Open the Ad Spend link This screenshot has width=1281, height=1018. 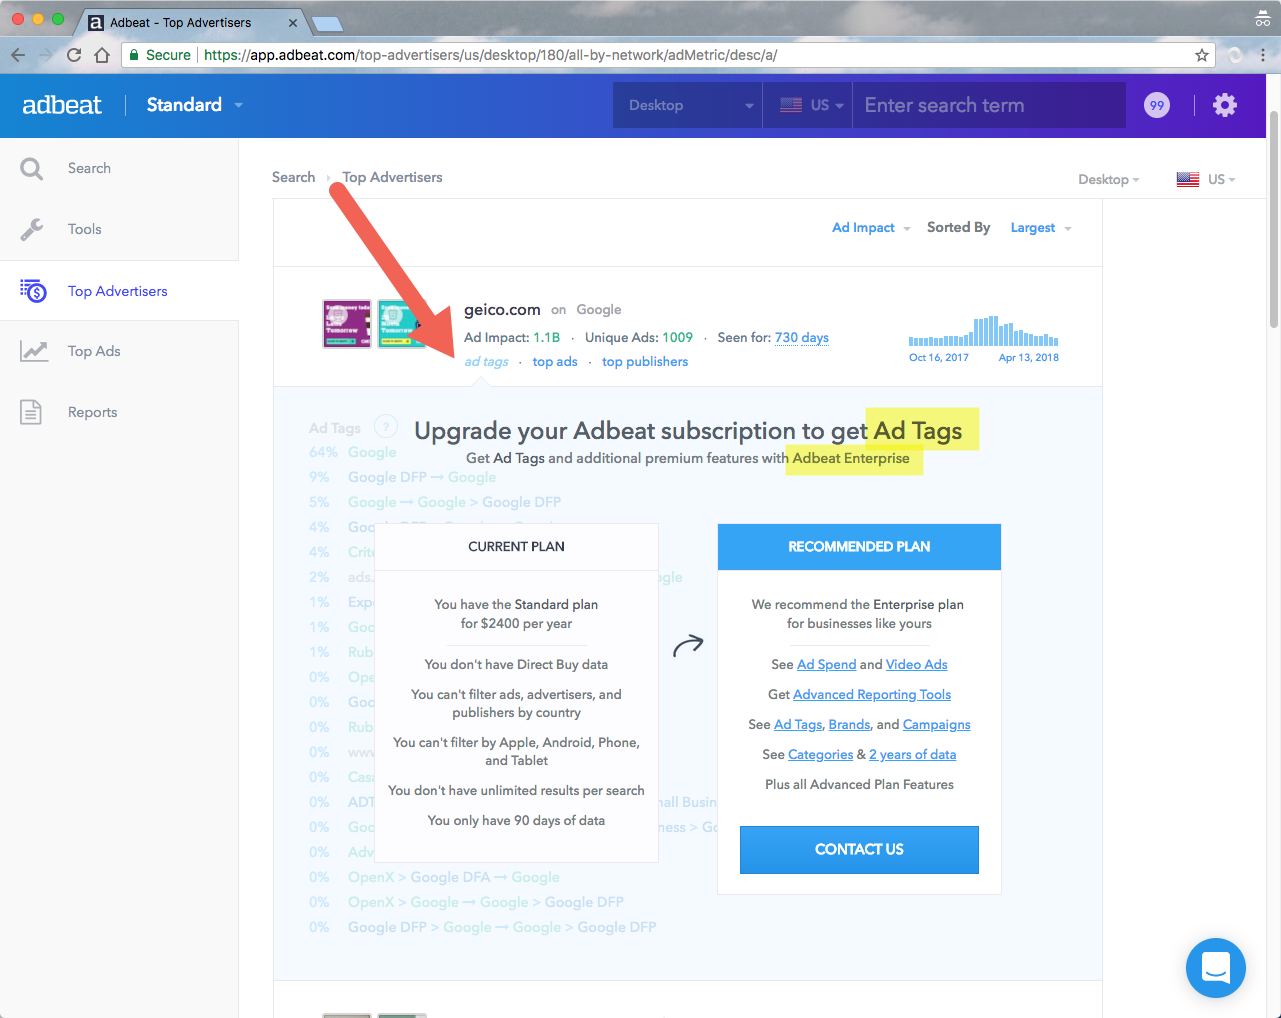pos(826,665)
